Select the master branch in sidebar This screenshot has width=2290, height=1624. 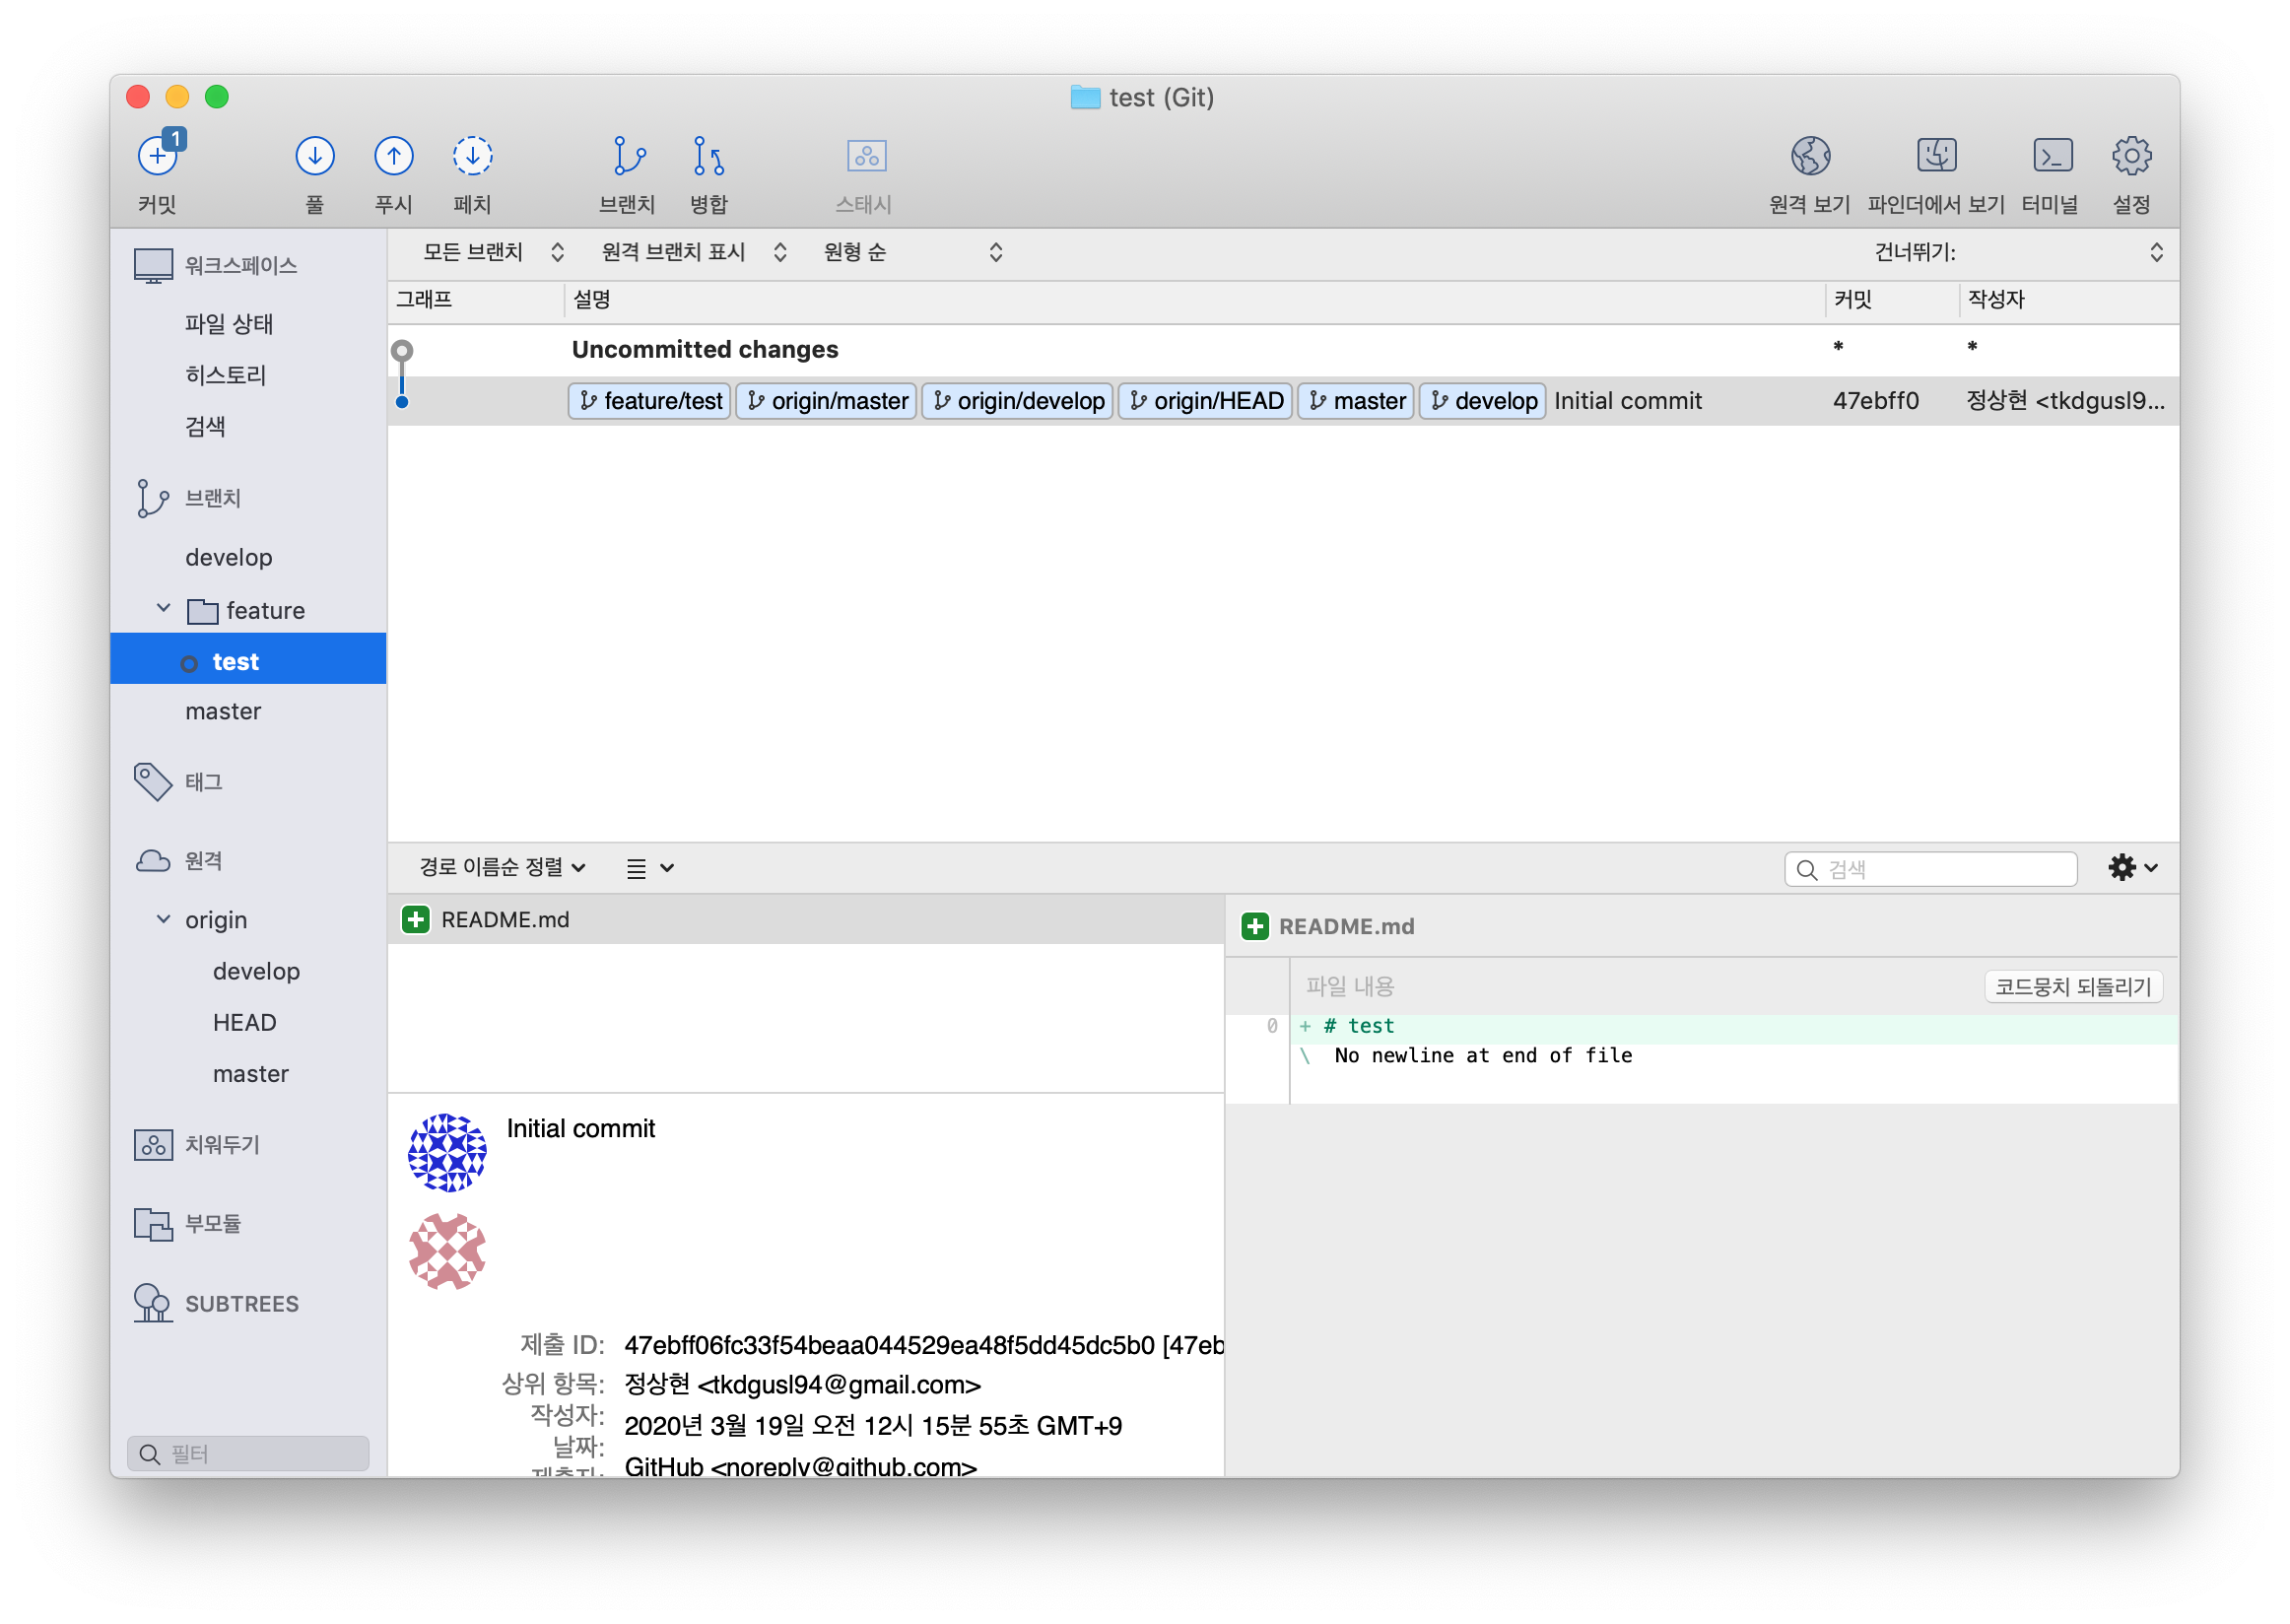223,711
